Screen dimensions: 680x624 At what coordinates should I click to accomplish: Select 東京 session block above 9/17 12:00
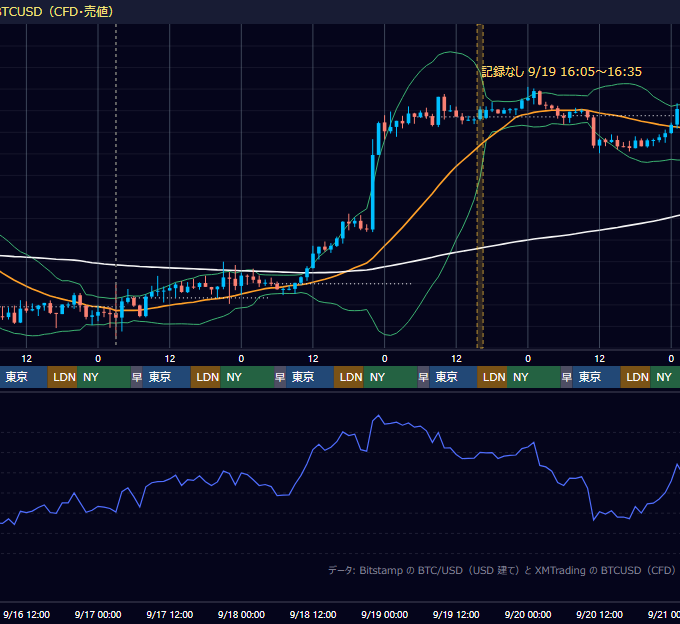coord(167,377)
